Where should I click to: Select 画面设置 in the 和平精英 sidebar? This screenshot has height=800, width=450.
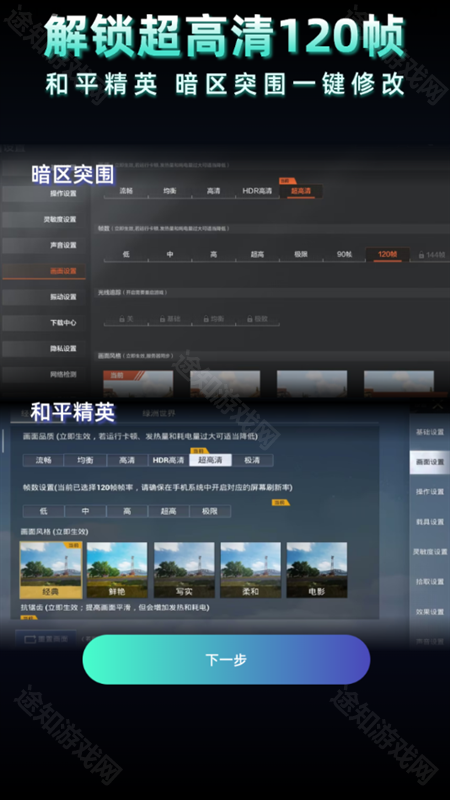430,462
